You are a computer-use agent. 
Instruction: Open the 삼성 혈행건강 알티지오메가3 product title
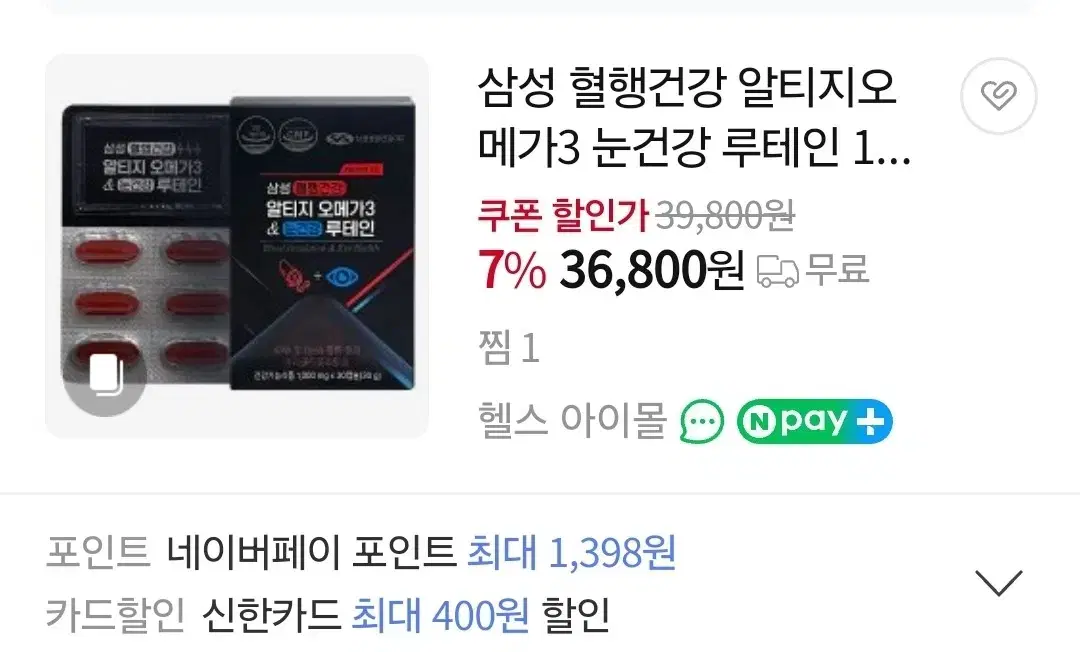(x=694, y=118)
